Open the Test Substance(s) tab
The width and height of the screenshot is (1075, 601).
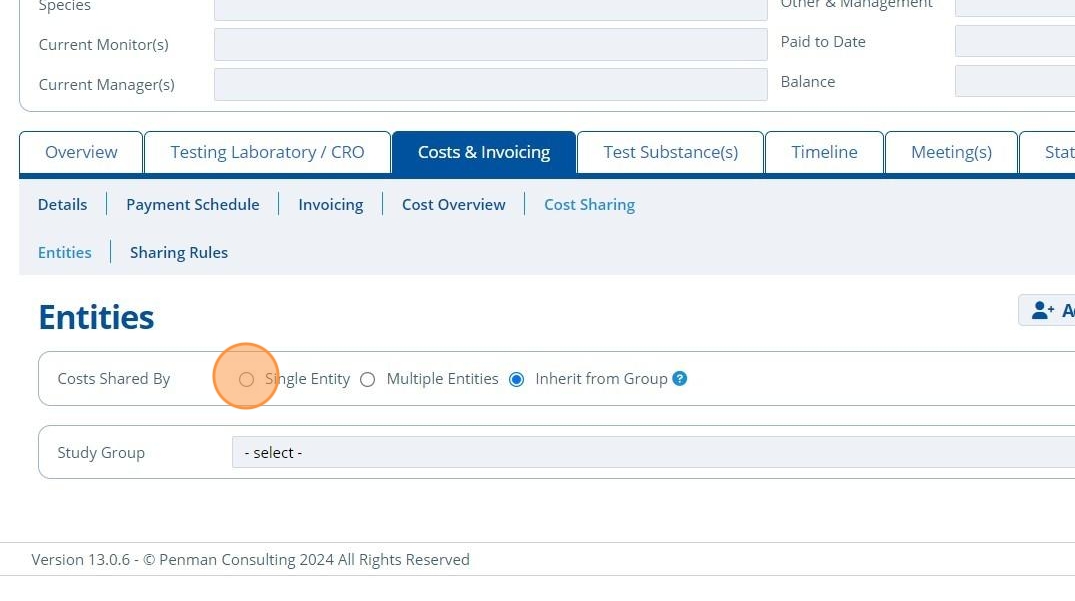click(x=671, y=152)
